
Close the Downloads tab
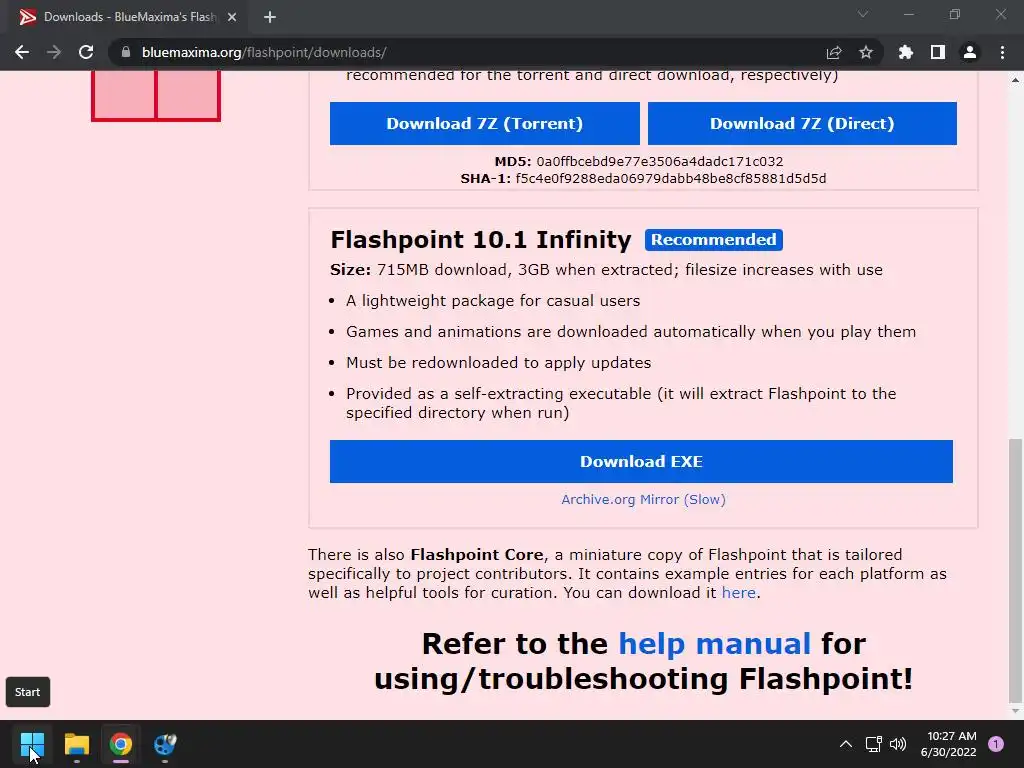pos(232,17)
